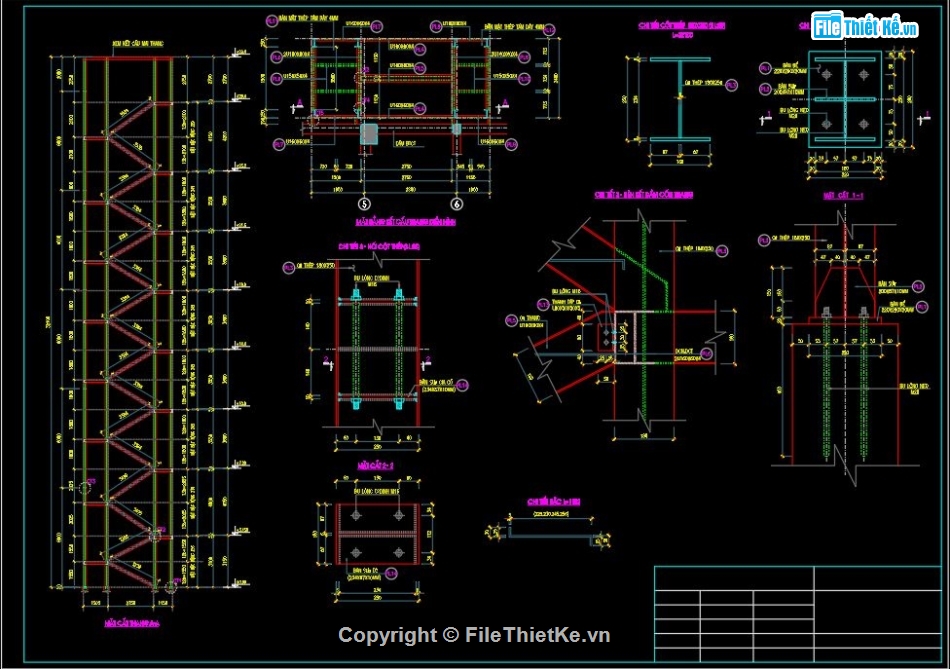
Task: Click the large gray column square at axis 5
Action: [x=369, y=133]
